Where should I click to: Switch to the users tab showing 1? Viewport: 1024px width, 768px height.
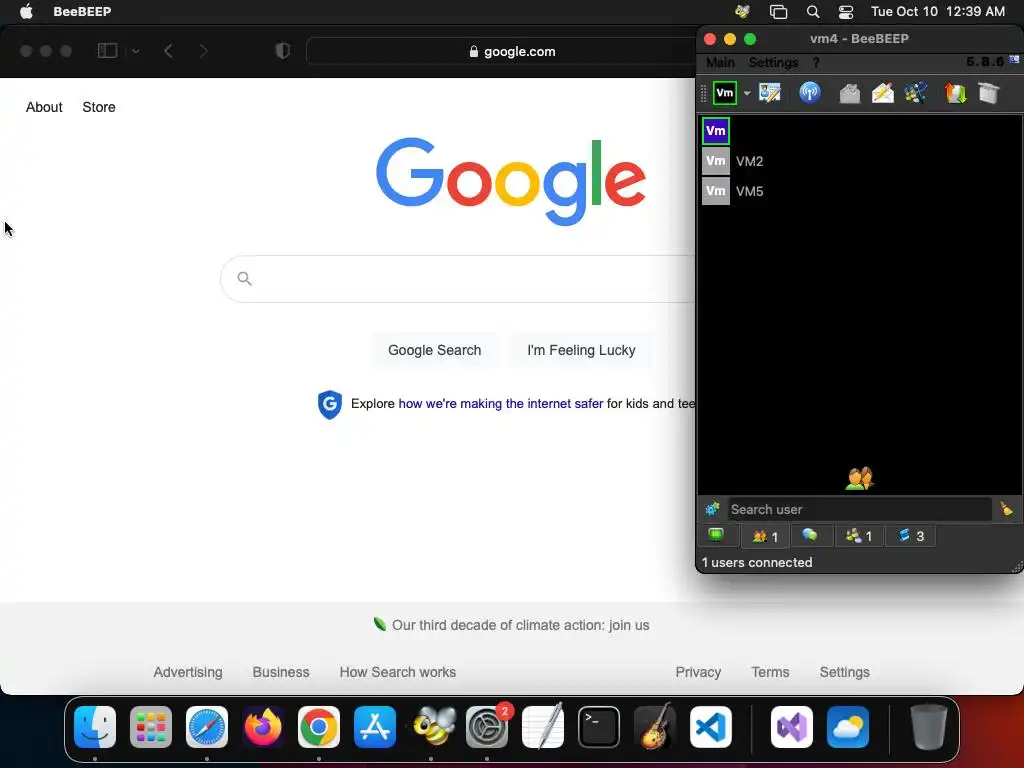pos(765,536)
